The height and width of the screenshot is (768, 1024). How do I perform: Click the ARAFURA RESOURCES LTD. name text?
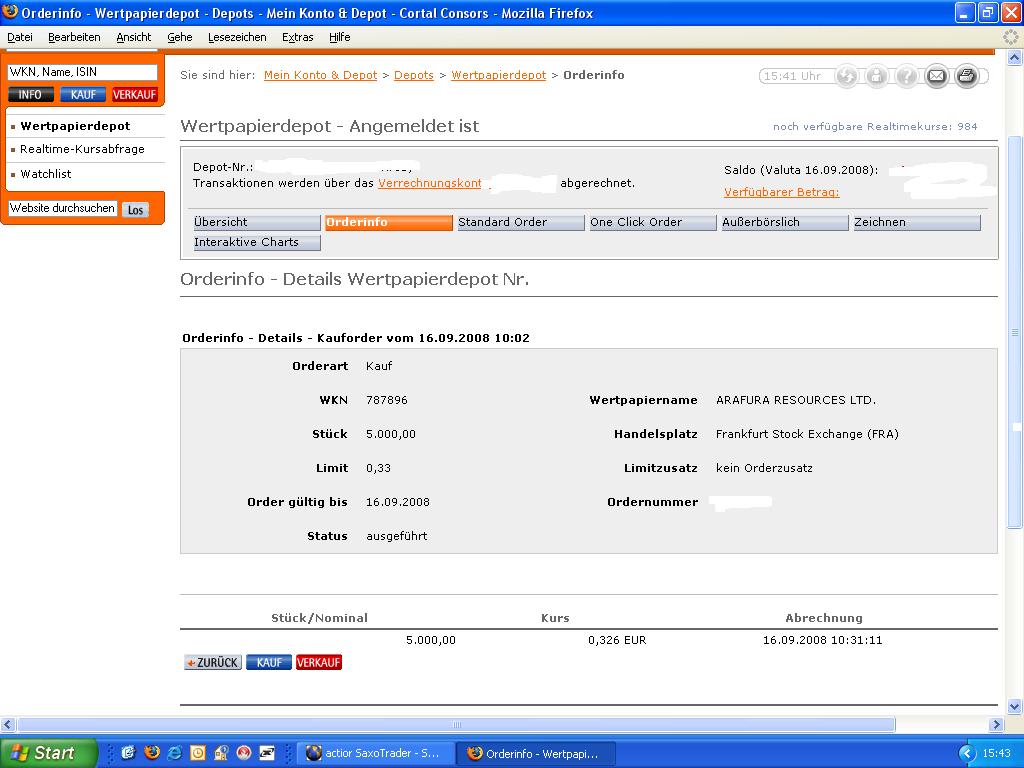[796, 400]
